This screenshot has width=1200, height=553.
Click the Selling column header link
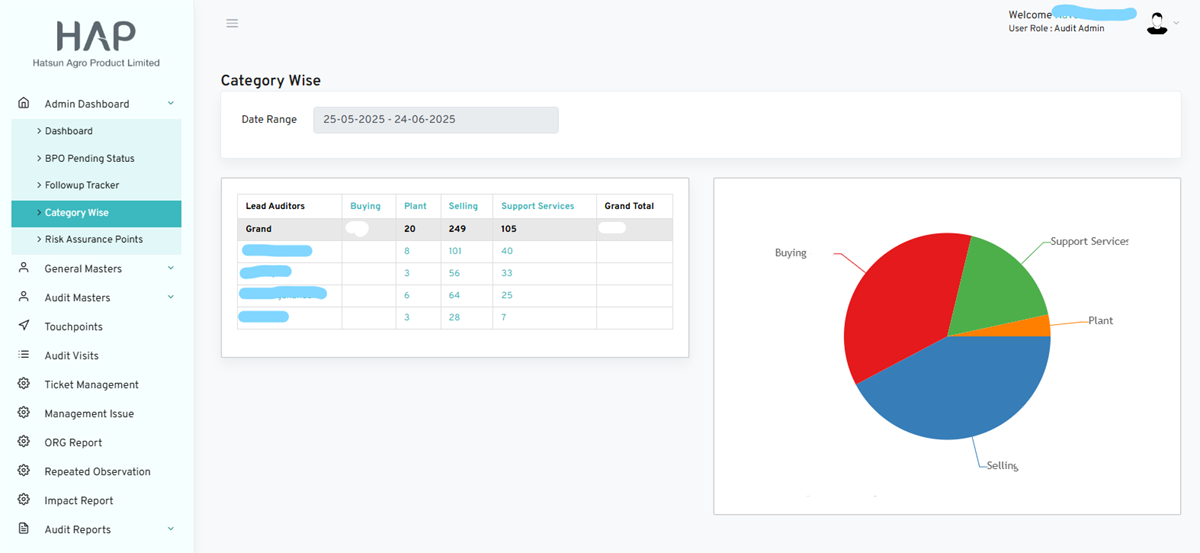(463, 206)
